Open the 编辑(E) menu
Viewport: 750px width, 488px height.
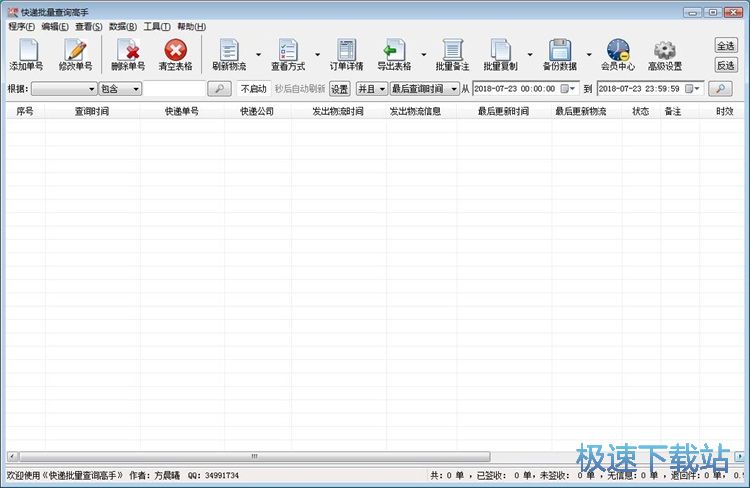[55, 27]
